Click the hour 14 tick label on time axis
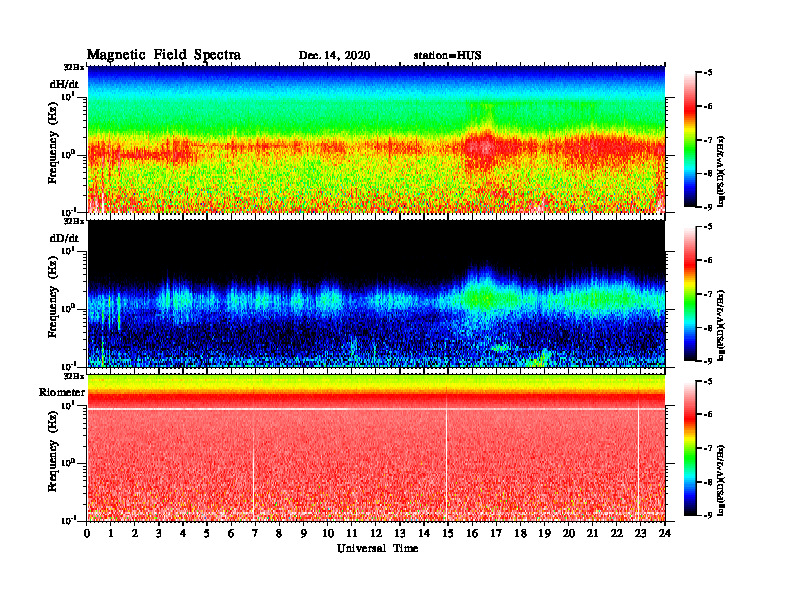 (x=424, y=533)
